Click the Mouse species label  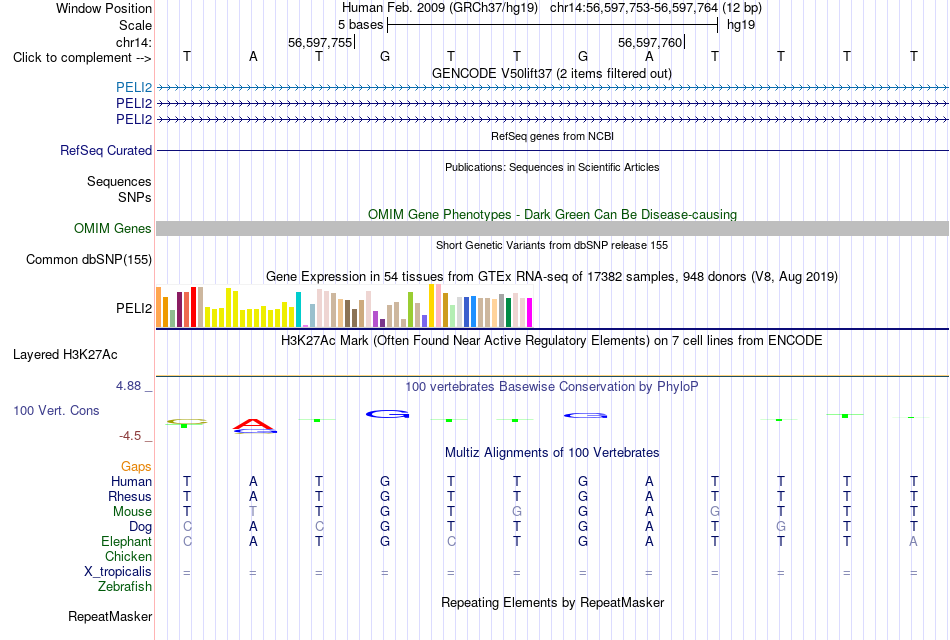coord(132,512)
